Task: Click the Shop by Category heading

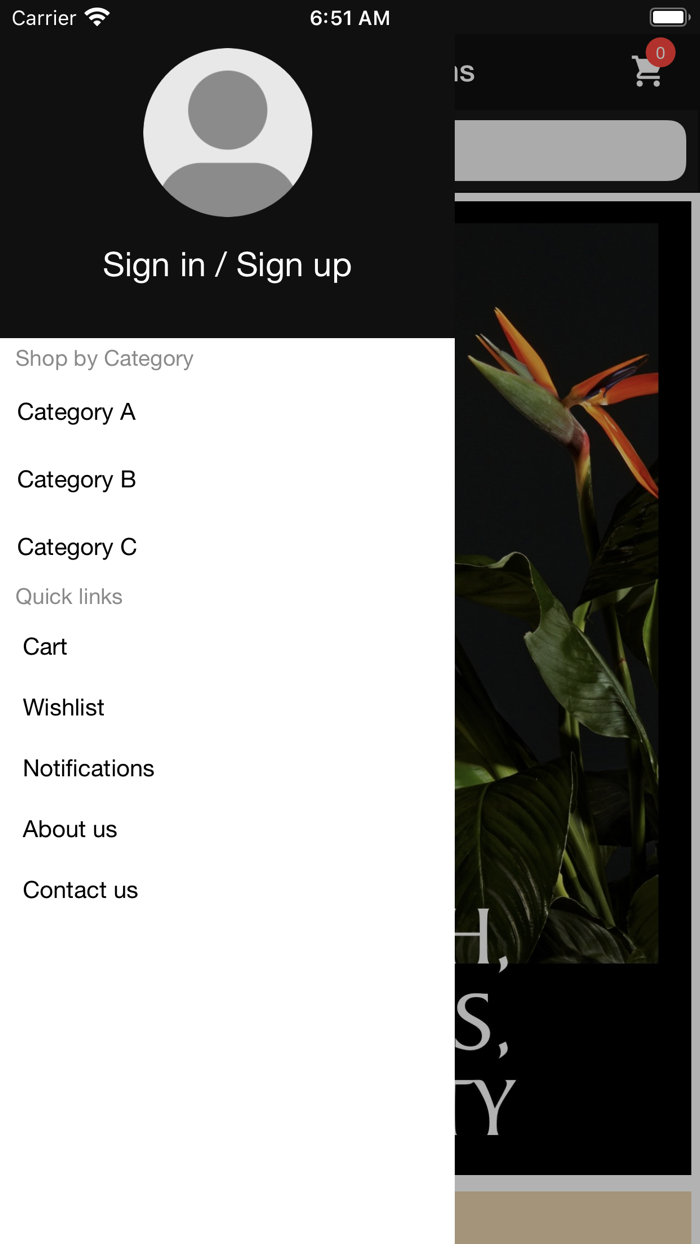Action: click(105, 359)
